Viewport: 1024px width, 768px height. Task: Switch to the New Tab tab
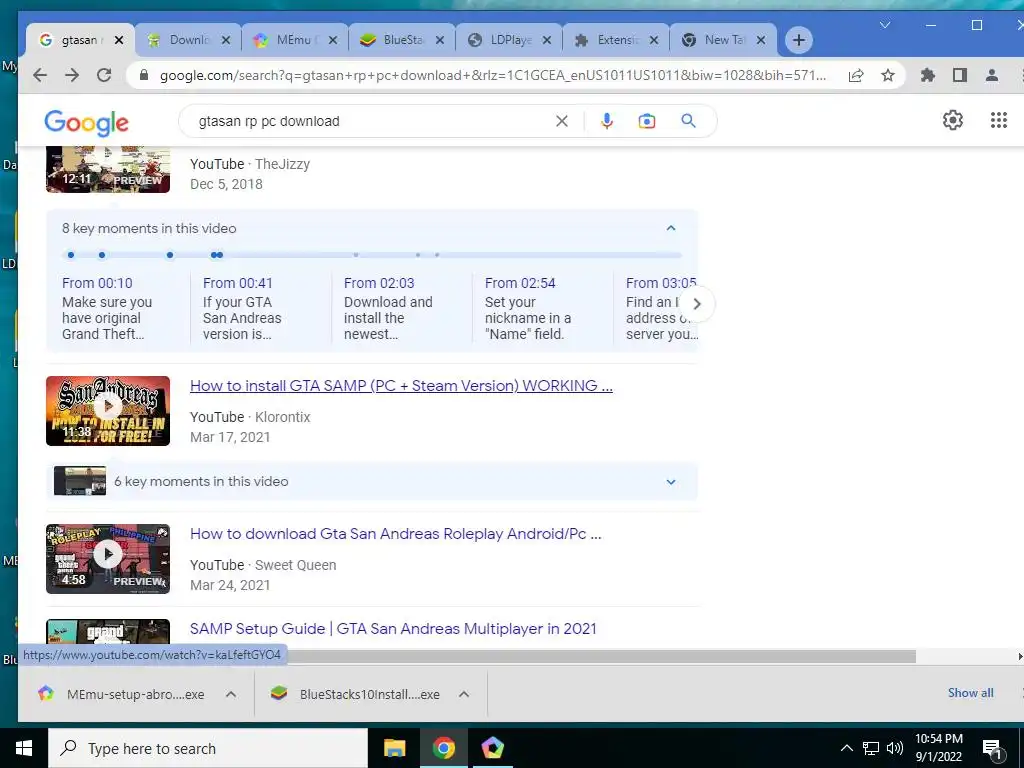(722, 40)
